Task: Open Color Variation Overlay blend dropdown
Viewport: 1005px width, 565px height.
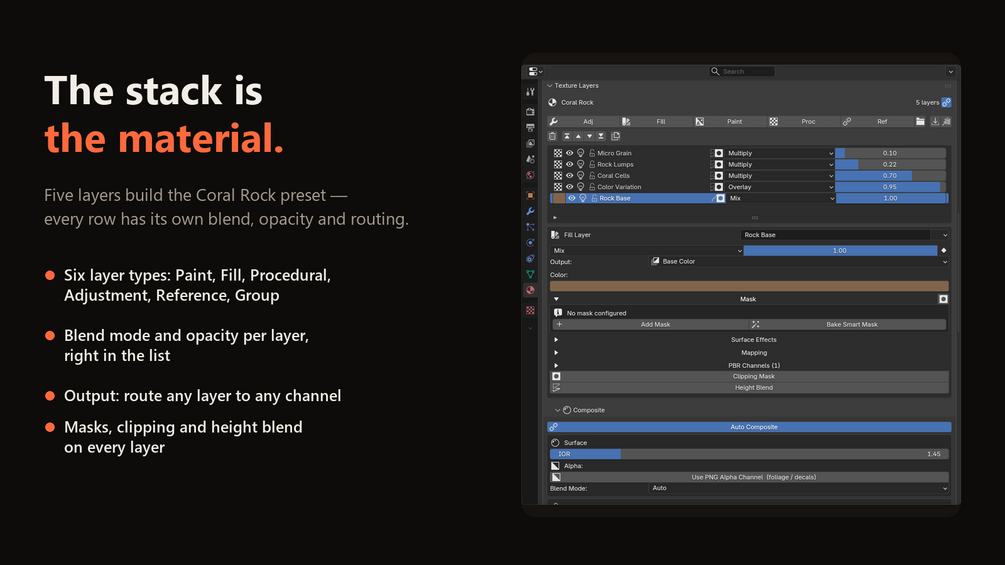Action: click(x=779, y=187)
